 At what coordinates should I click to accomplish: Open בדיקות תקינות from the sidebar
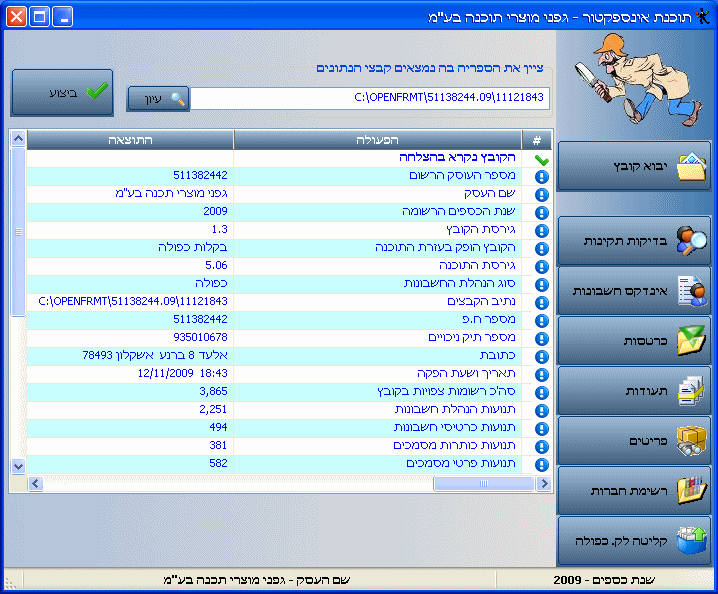coord(634,241)
